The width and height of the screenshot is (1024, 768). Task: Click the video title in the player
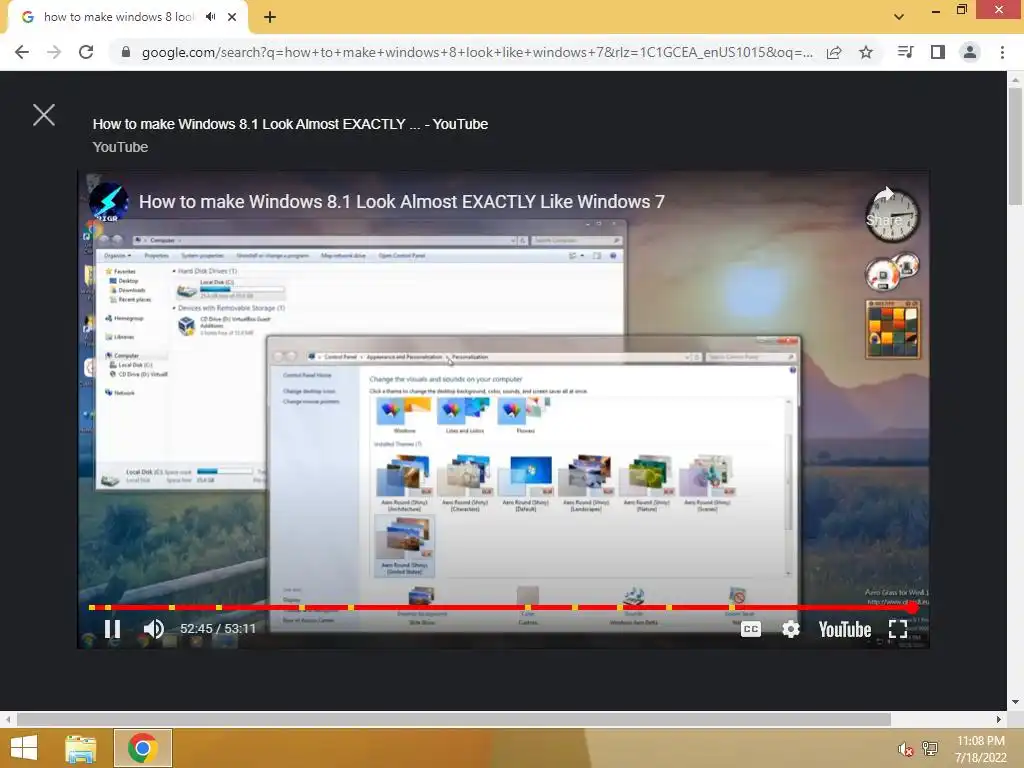pos(402,202)
